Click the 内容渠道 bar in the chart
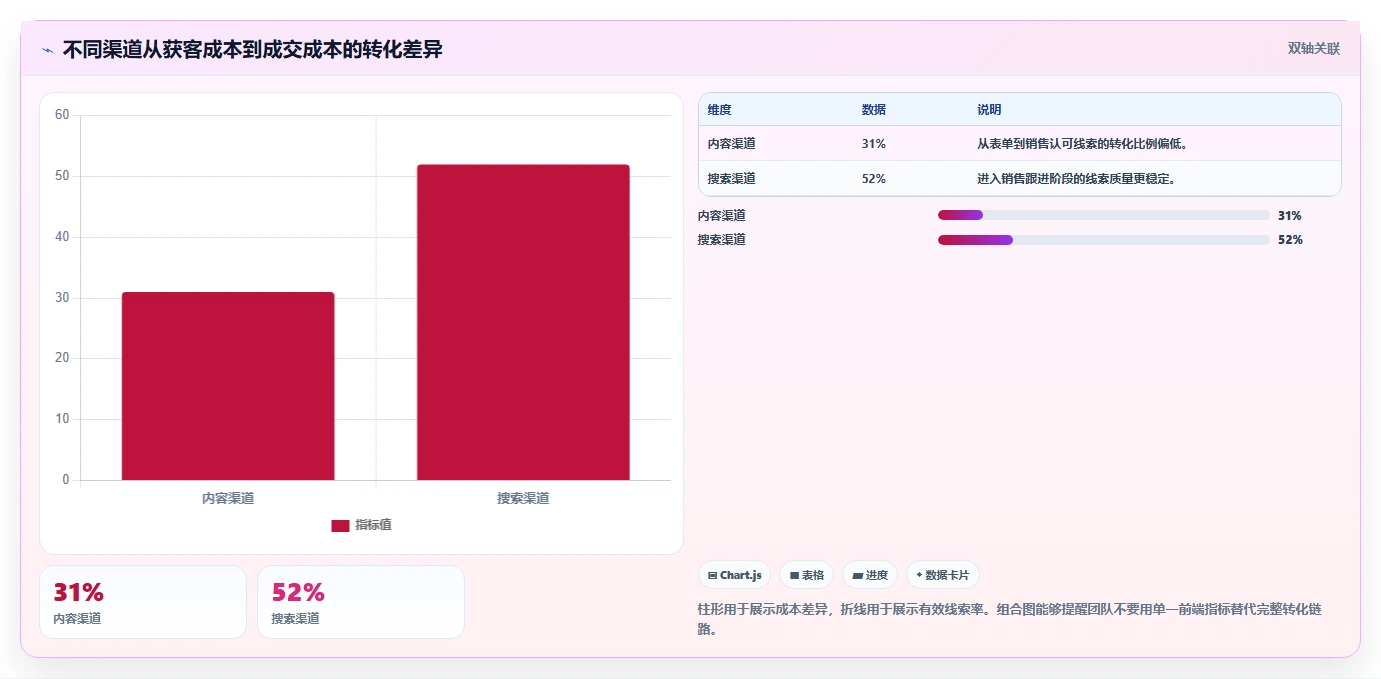The height and width of the screenshot is (679, 1381). click(228, 386)
